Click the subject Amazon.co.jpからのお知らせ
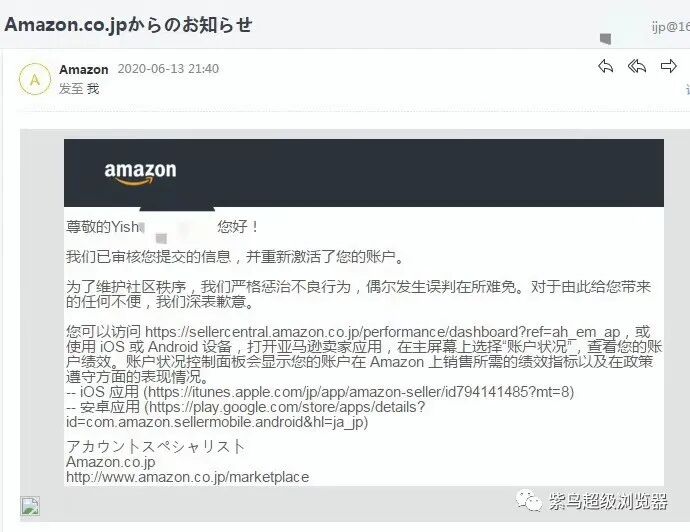This screenshot has width=690, height=532. pyautogui.click(x=128, y=25)
